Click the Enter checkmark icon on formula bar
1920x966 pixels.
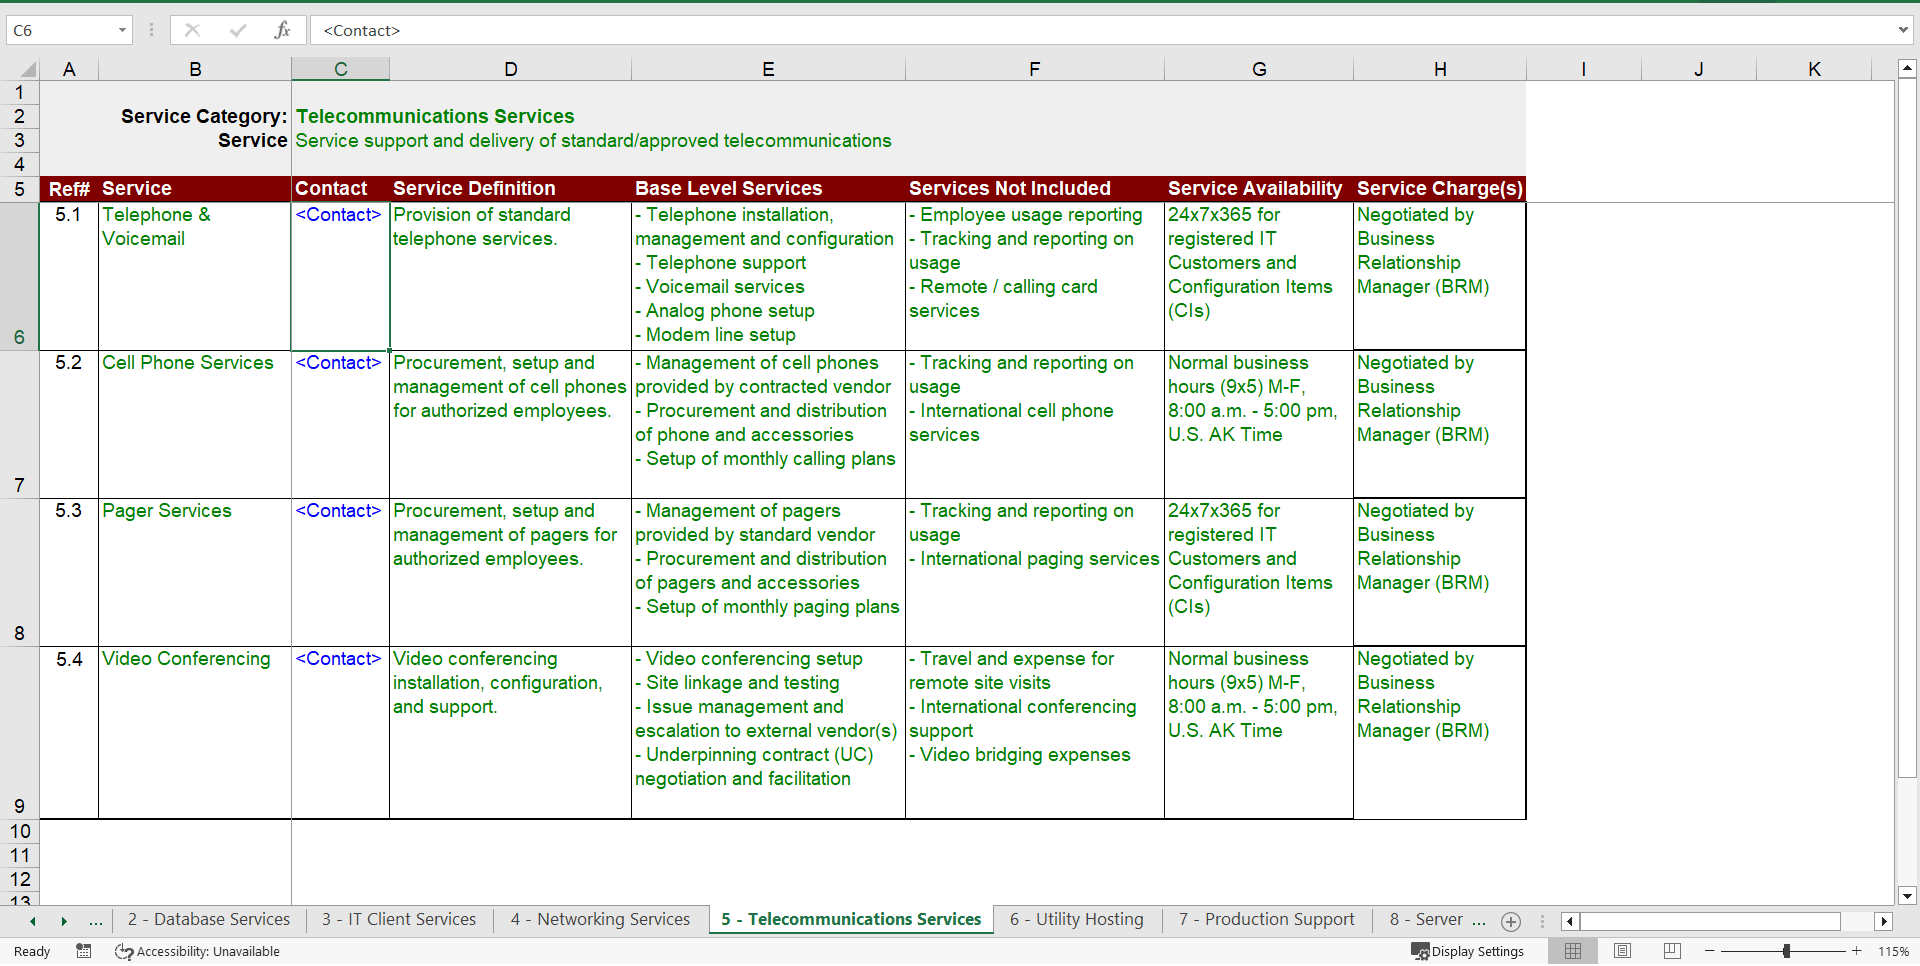[x=238, y=30]
